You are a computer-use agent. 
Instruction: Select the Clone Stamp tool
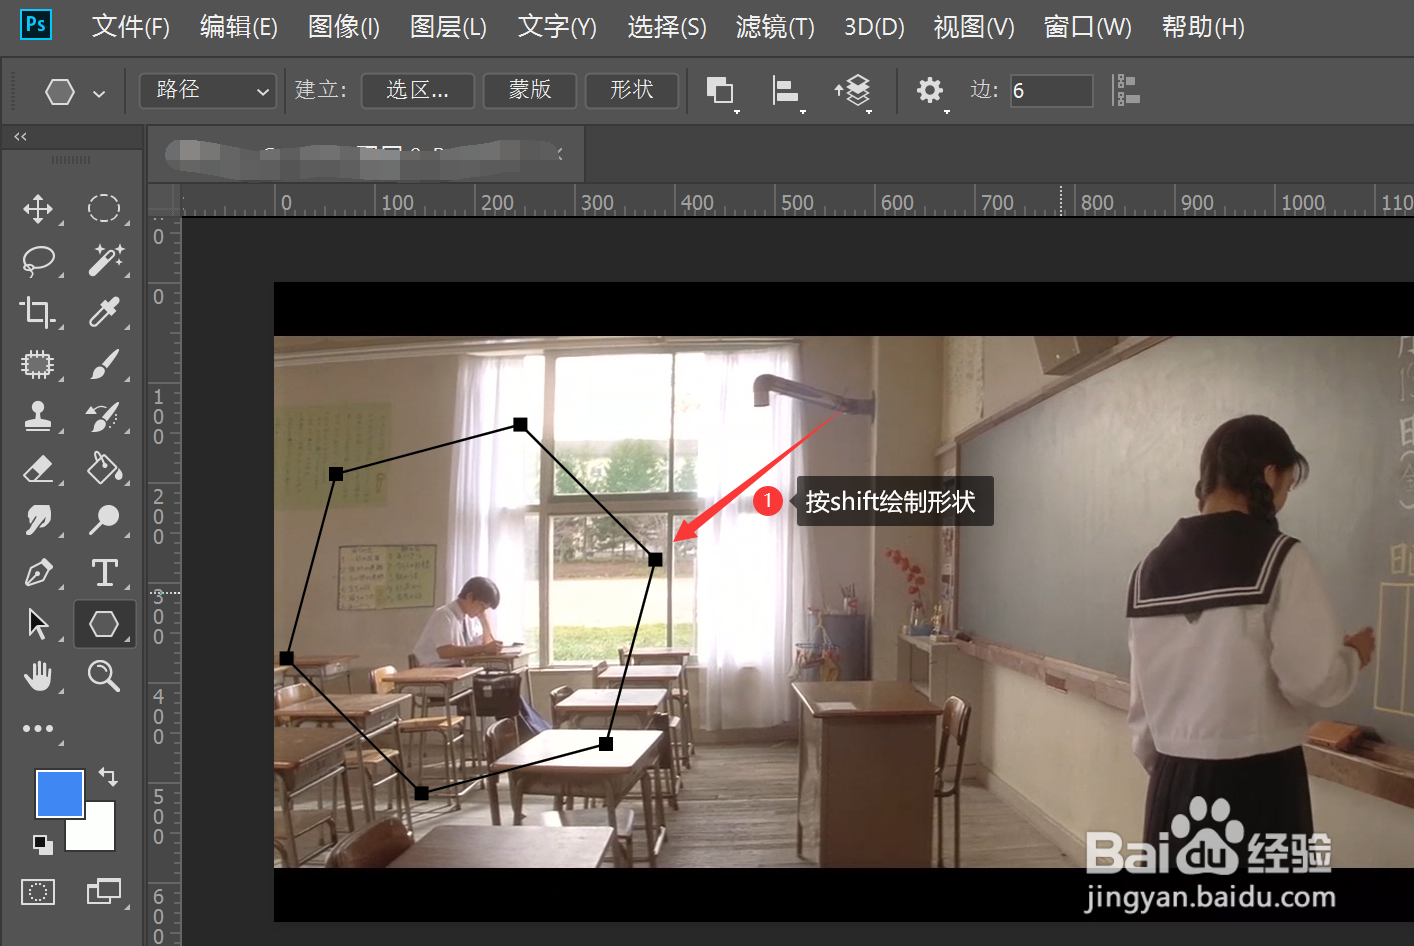click(x=38, y=416)
